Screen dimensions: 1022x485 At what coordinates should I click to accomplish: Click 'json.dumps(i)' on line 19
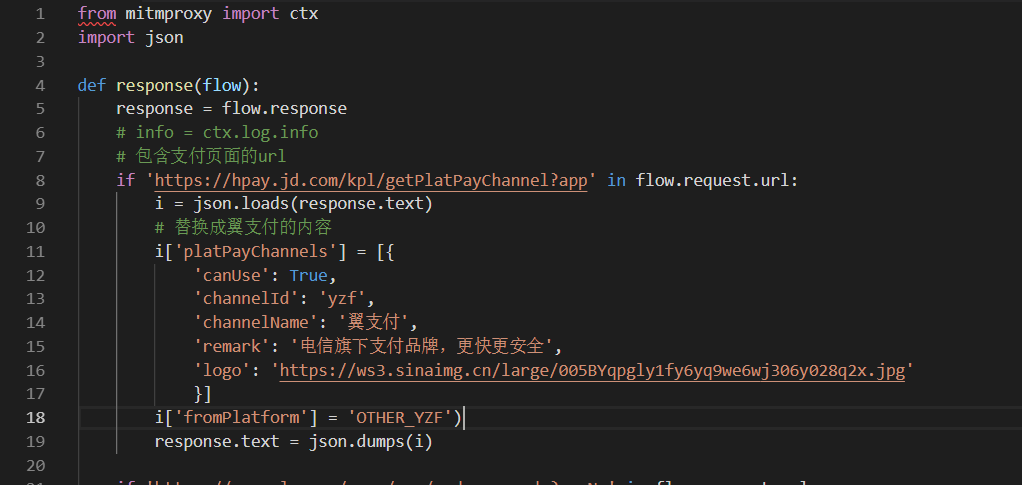[x=370, y=441]
